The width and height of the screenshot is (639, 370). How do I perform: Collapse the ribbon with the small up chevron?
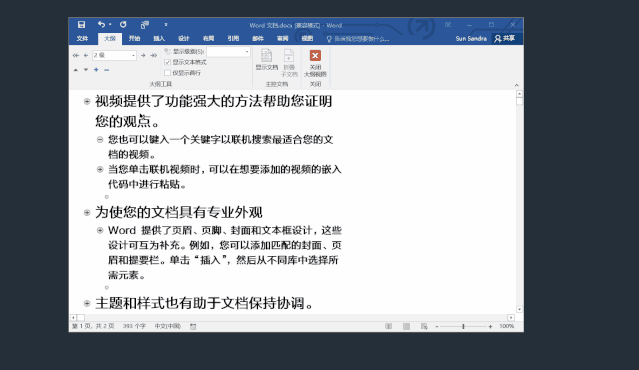point(516,85)
